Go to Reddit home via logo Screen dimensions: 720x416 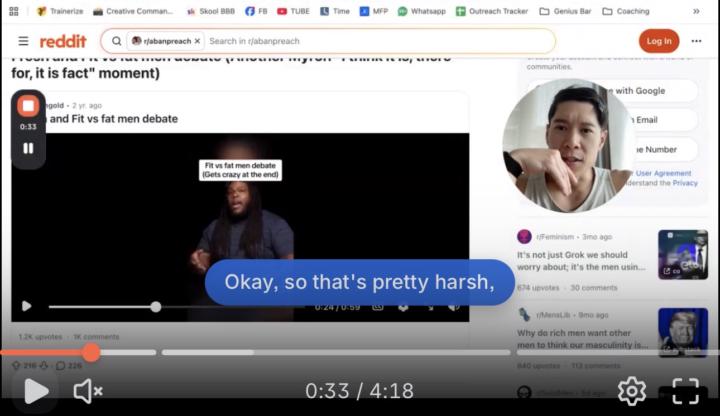(x=63, y=41)
